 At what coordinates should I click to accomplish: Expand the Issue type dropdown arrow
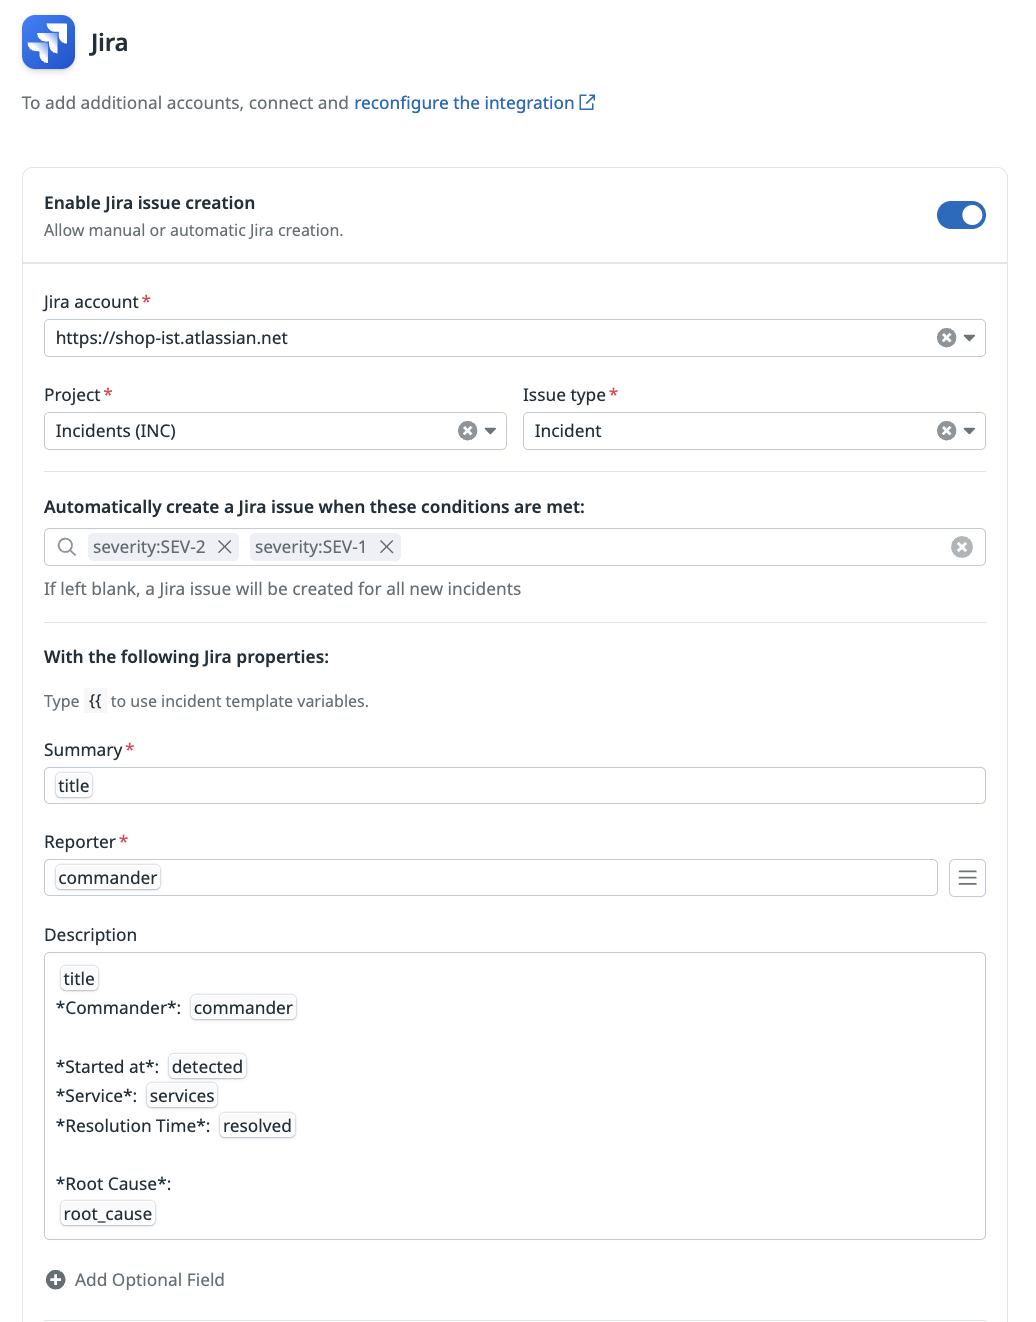pyautogui.click(x=969, y=431)
